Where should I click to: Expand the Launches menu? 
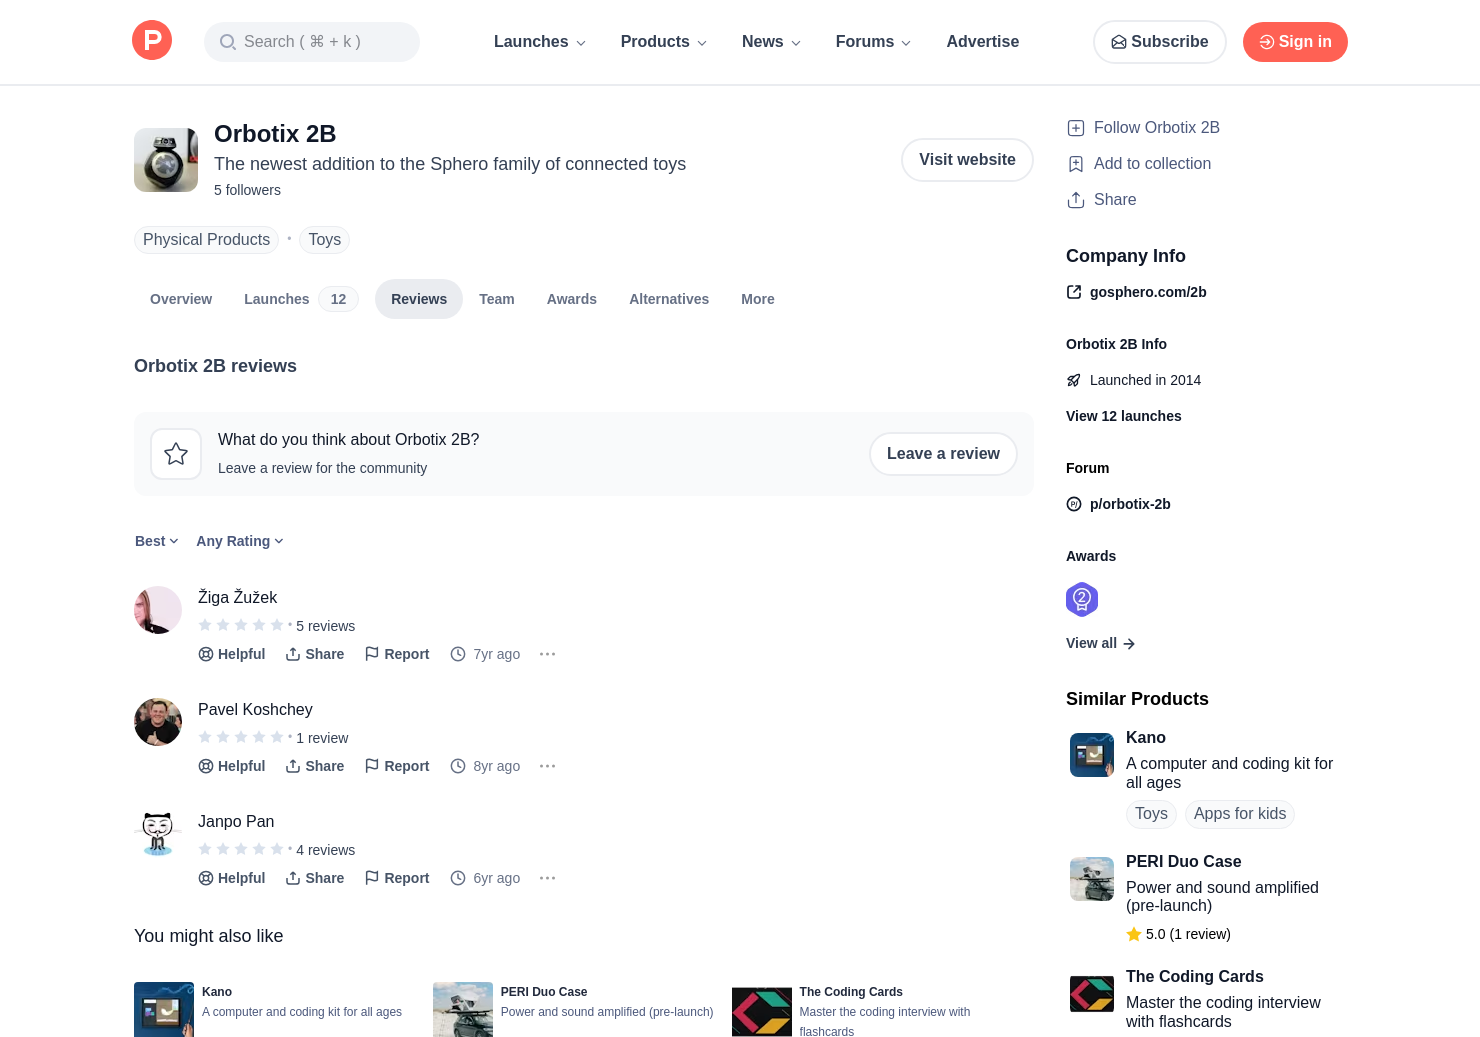[x=540, y=42]
